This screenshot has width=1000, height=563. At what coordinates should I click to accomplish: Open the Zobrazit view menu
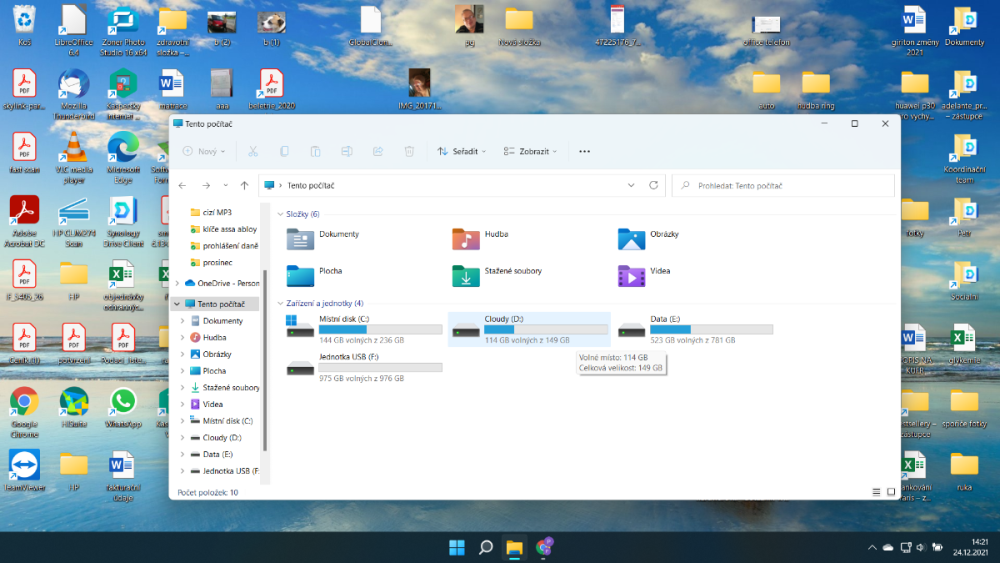tap(530, 151)
